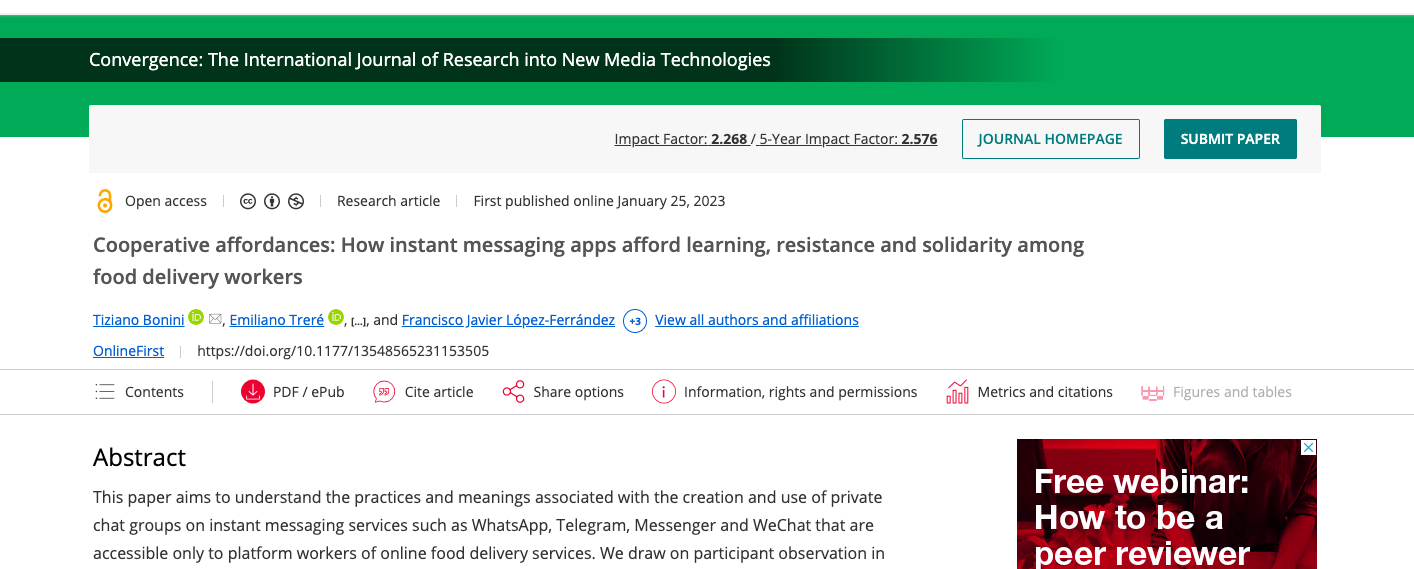The height and width of the screenshot is (569, 1414).
Task: Open the PDF / ePub download
Action: tap(293, 392)
